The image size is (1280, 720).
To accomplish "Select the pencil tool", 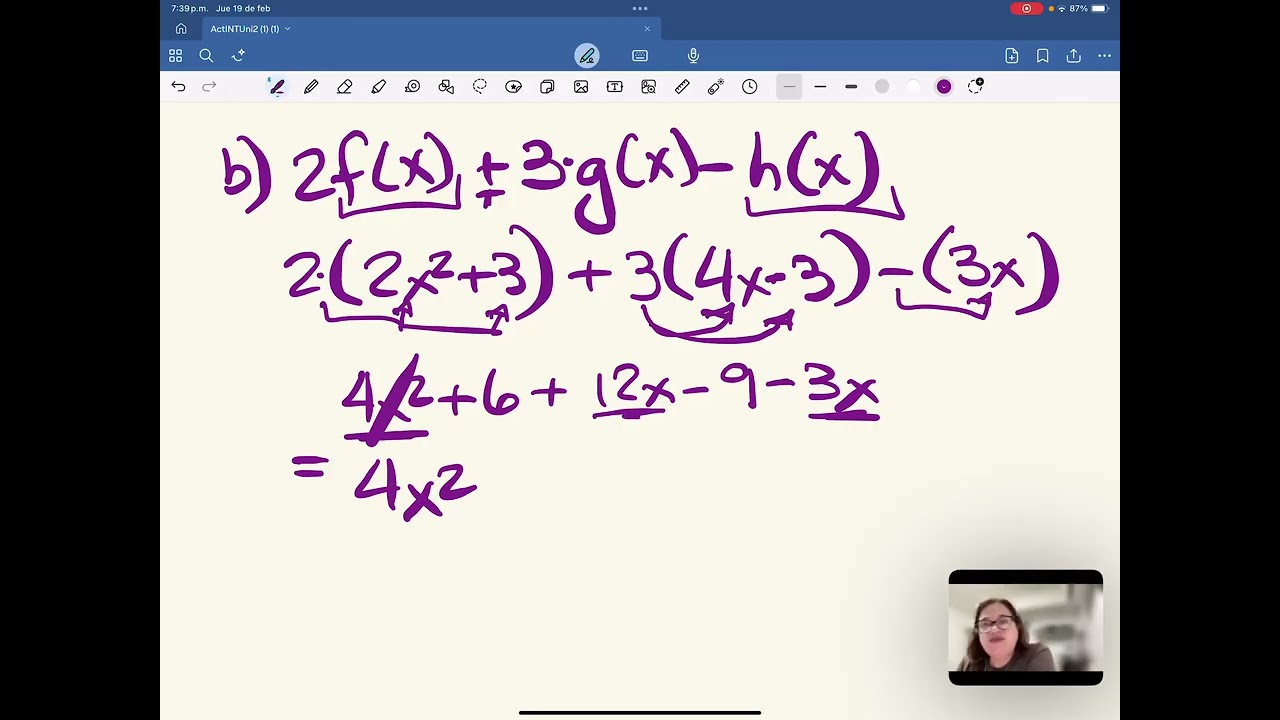I will (x=311, y=87).
